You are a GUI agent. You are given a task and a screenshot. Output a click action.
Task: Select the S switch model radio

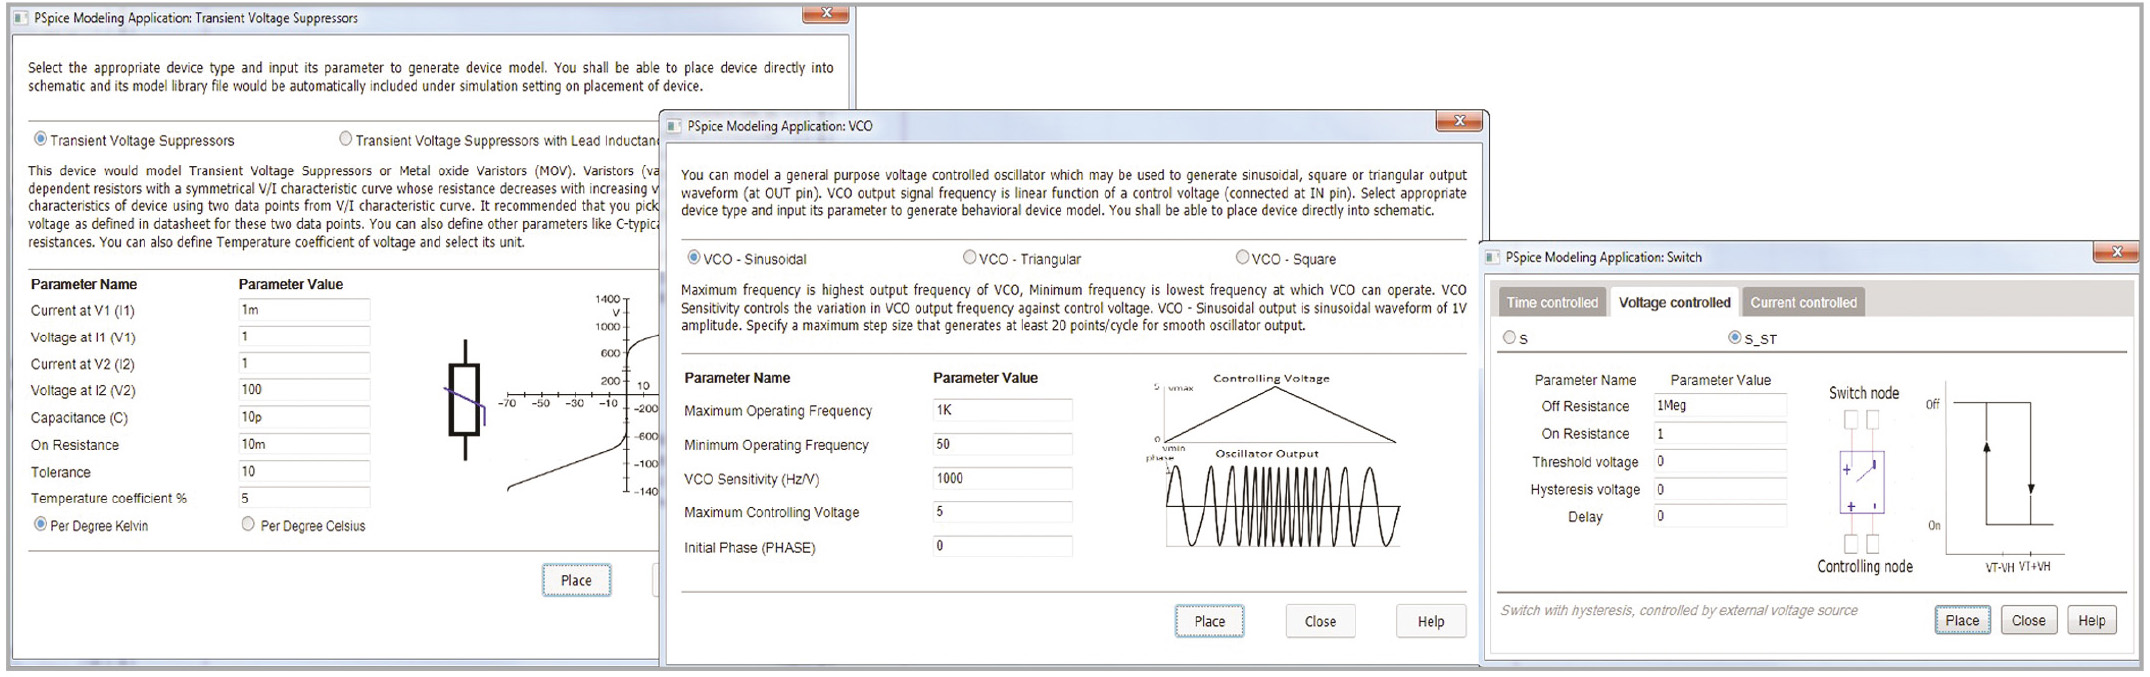pyautogui.click(x=1509, y=338)
